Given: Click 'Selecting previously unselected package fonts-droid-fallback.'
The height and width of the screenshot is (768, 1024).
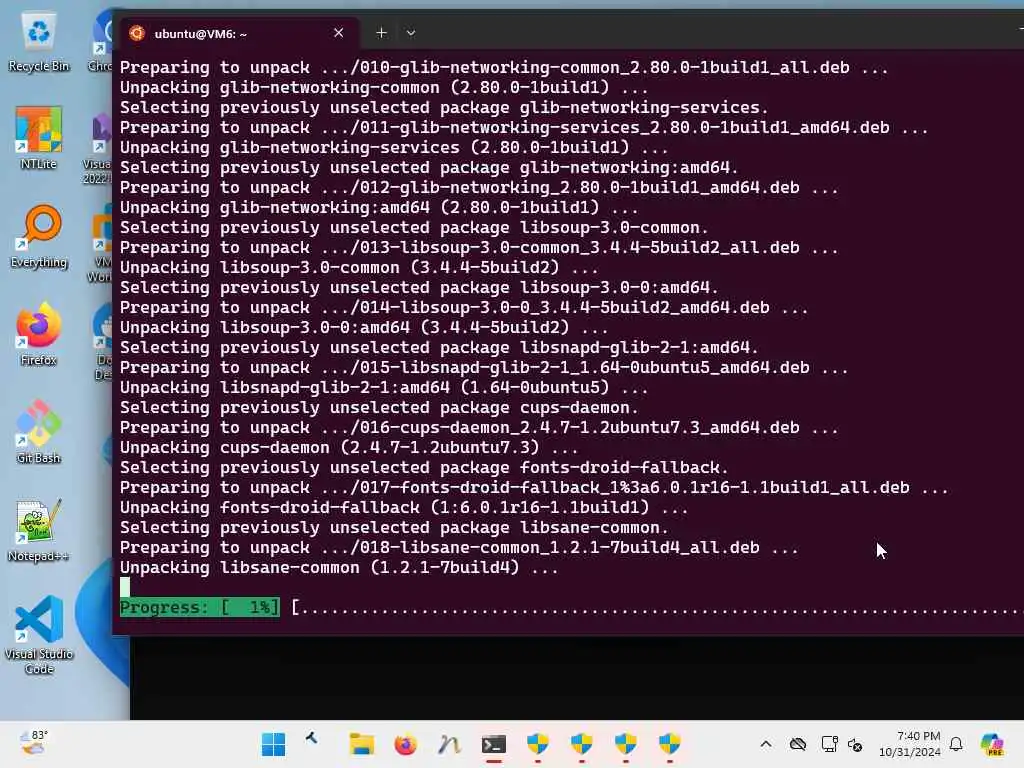Looking at the screenshot, I should click(424, 468).
